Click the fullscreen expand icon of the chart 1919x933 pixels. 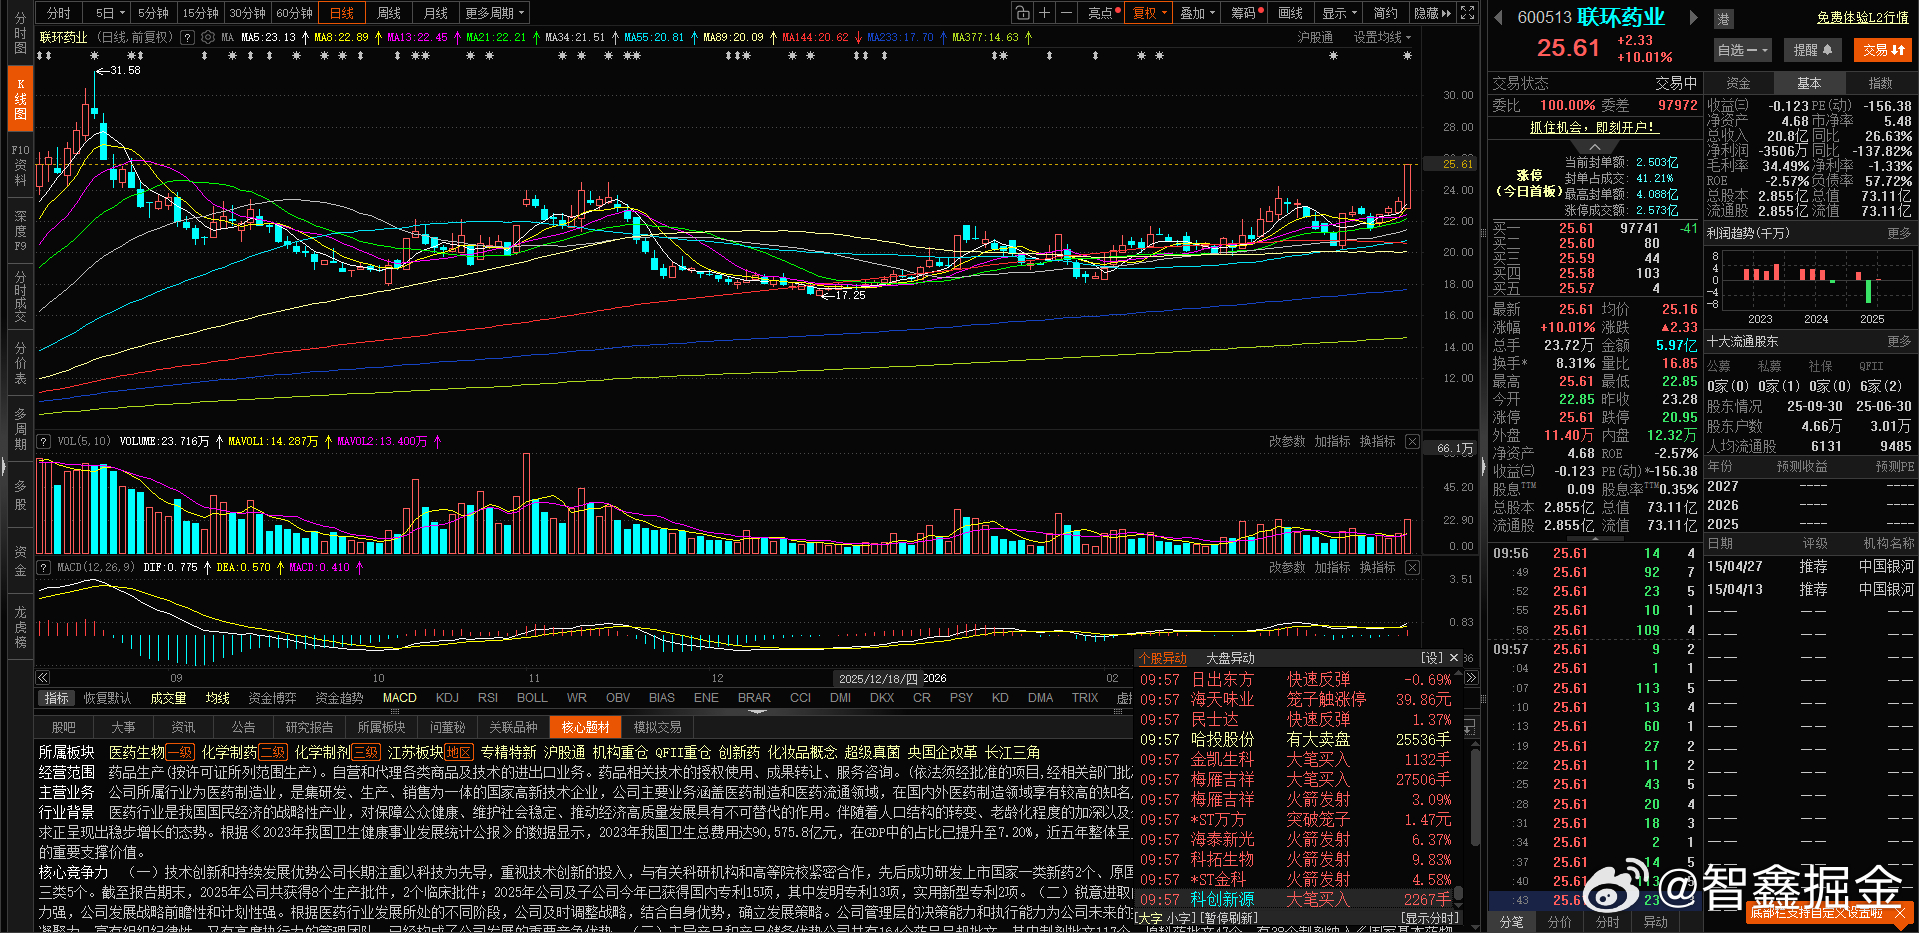(1467, 13)
